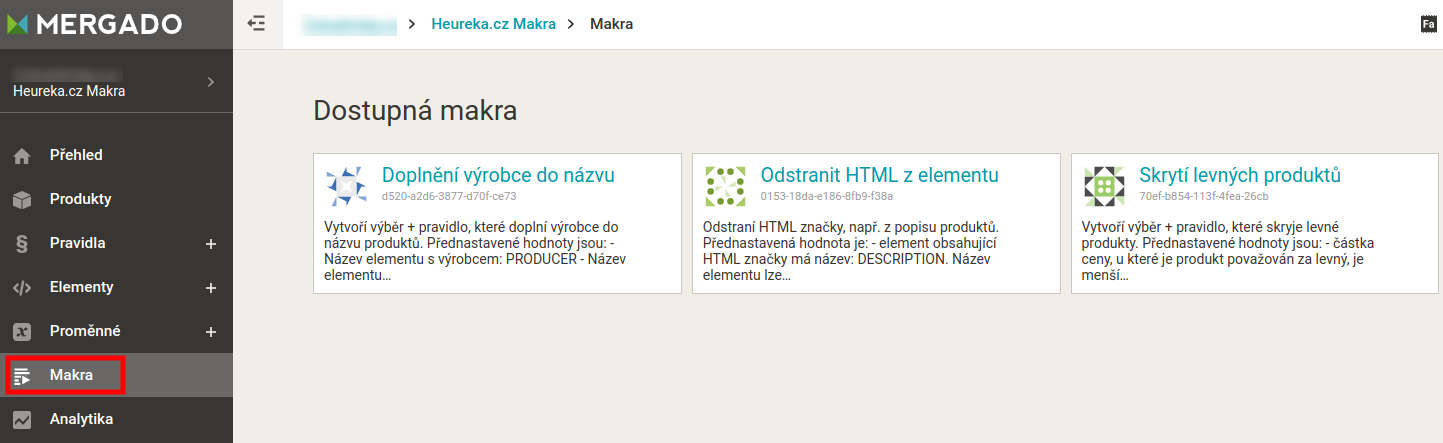Click the Fa icon in top right corner
This screenshot has width=1443, height=443.
(x=1428, y=24)
